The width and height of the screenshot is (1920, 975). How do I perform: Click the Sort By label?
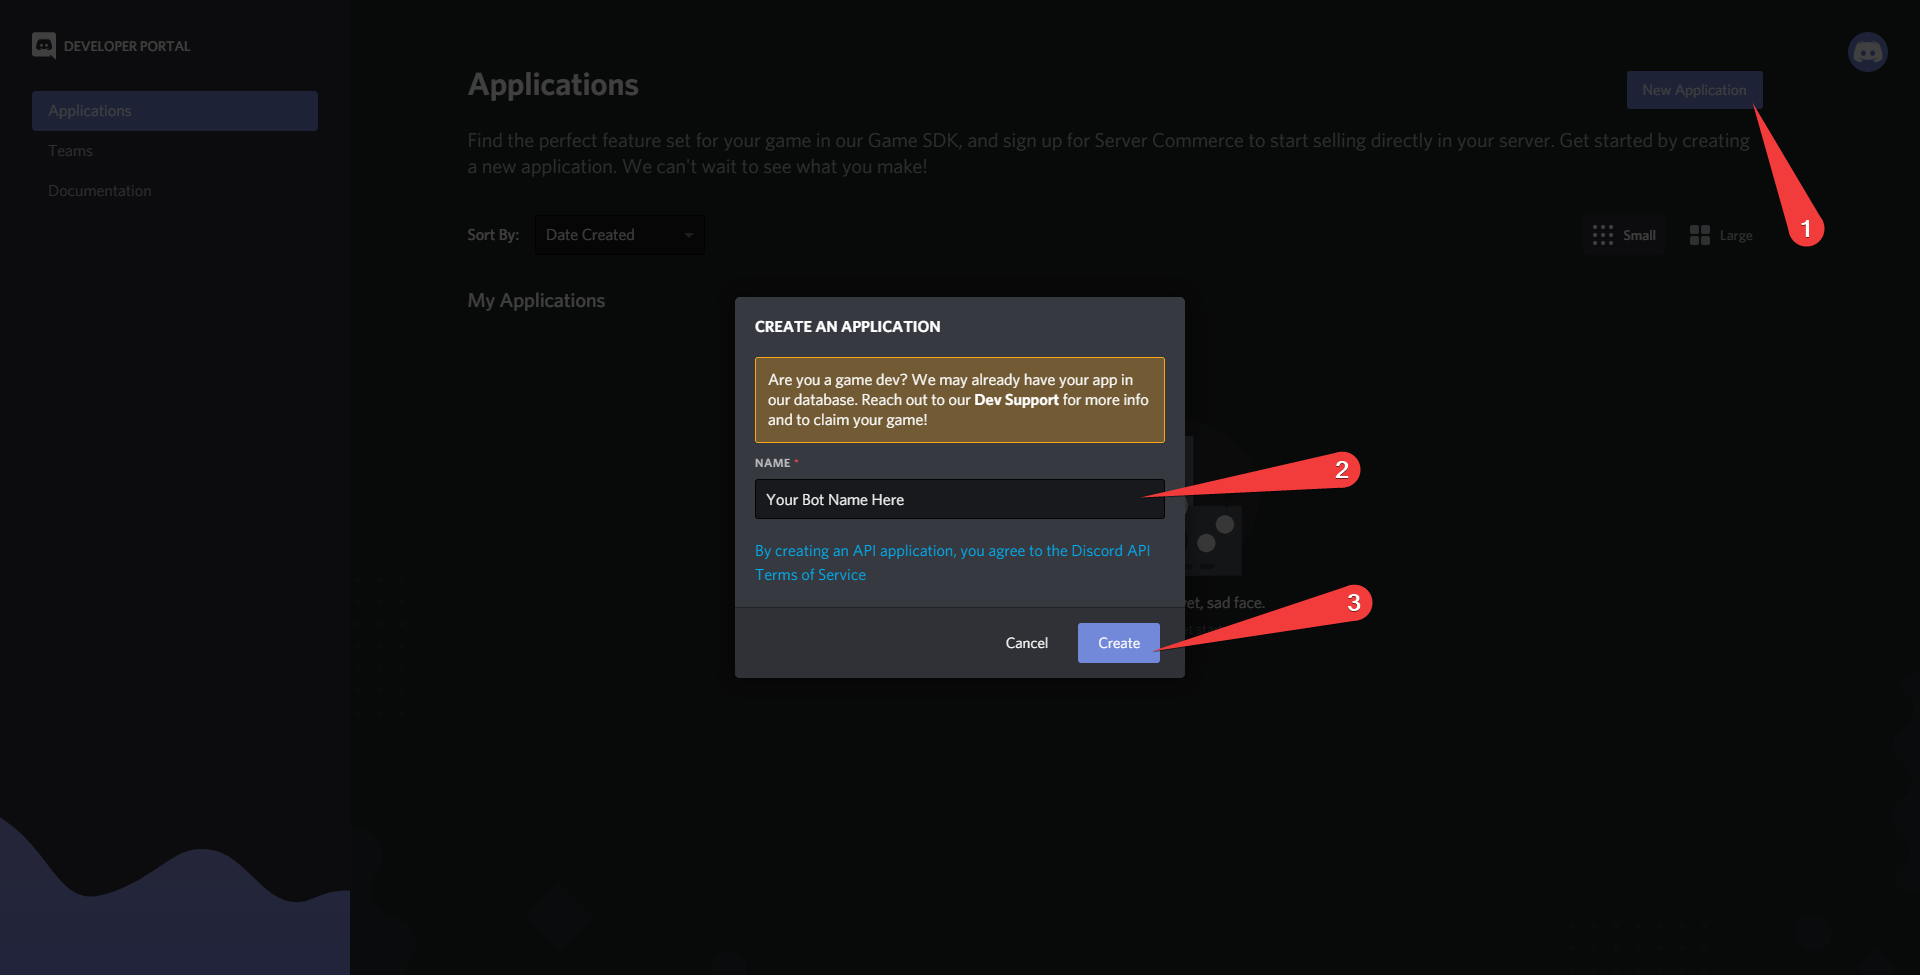point(493,235)
